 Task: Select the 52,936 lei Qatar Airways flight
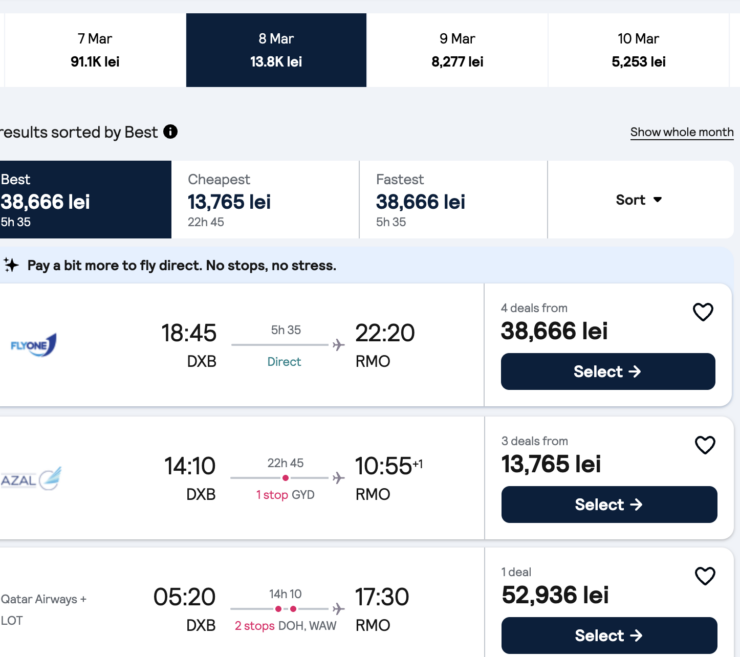pos(609,636)
